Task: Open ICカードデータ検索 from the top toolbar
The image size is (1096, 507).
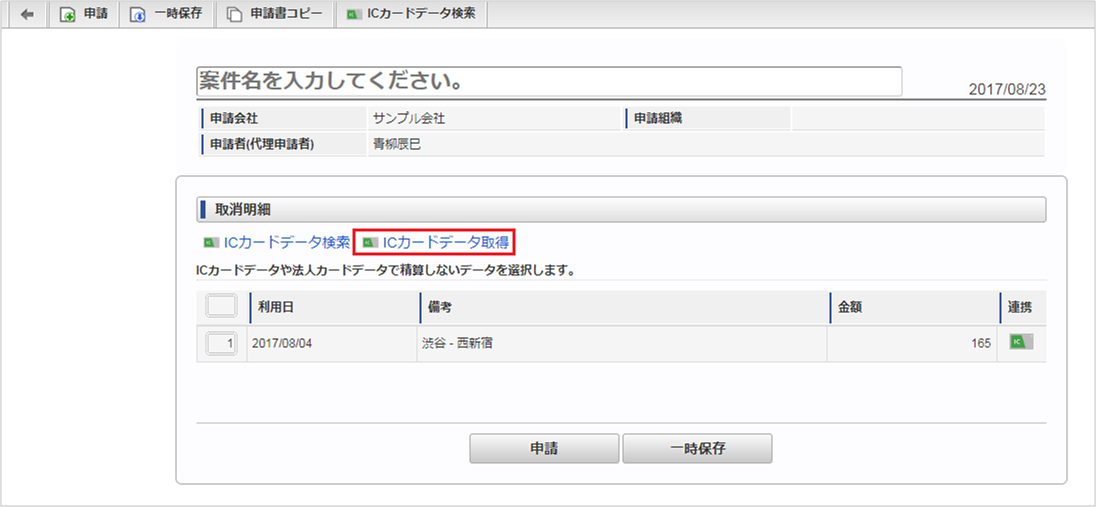Action: coord(411,14)
